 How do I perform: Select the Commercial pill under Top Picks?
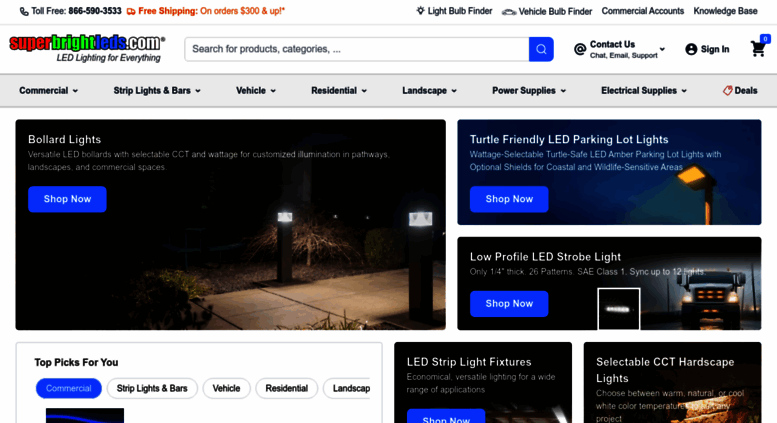[68, 388]
